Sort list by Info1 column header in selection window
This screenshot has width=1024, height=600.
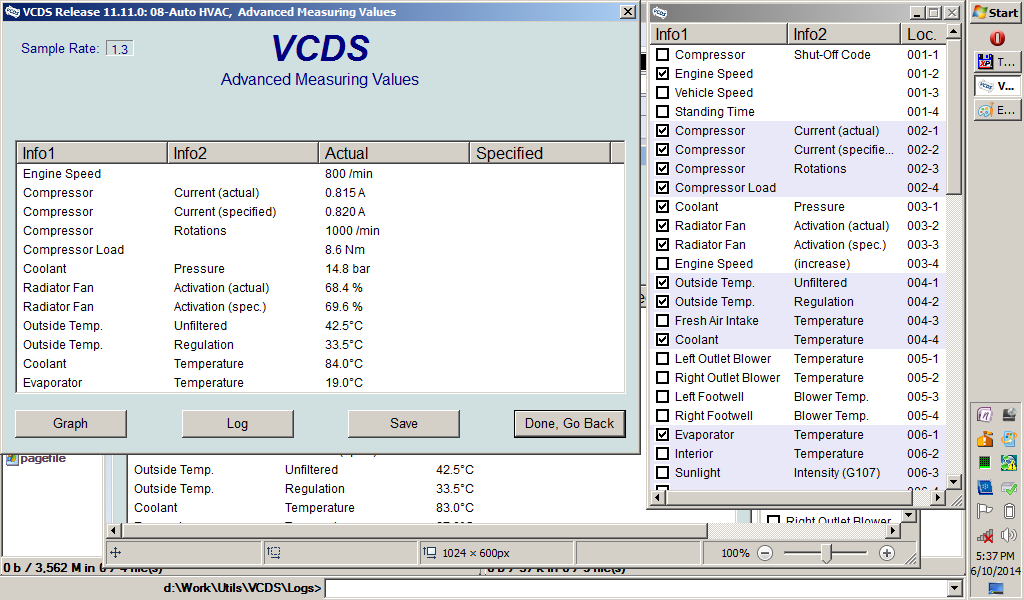(719, 34)
